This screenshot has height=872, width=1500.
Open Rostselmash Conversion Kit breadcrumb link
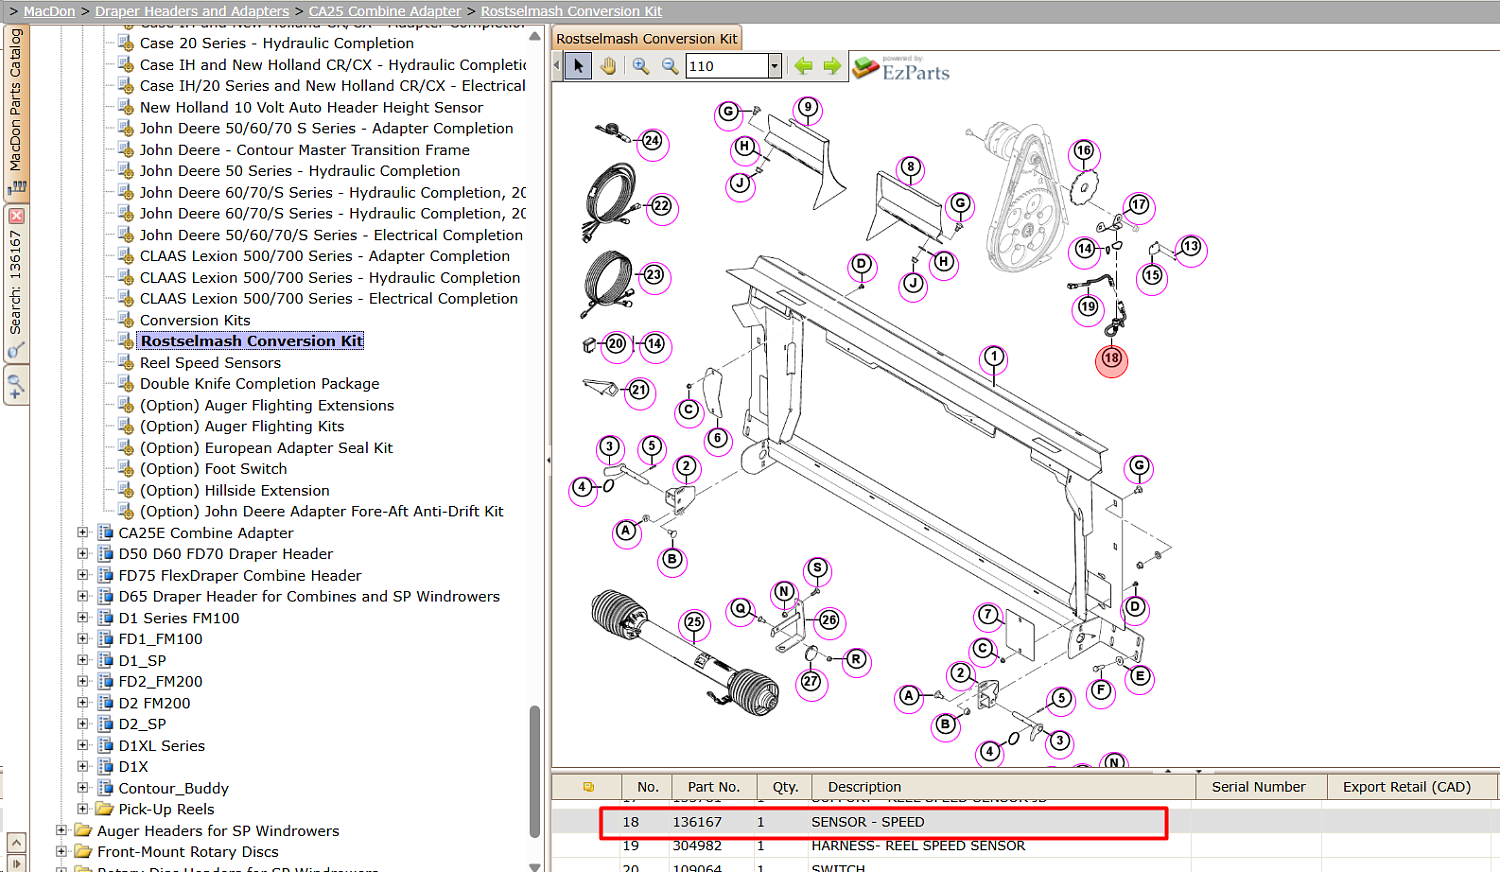[x=571, y=11]
